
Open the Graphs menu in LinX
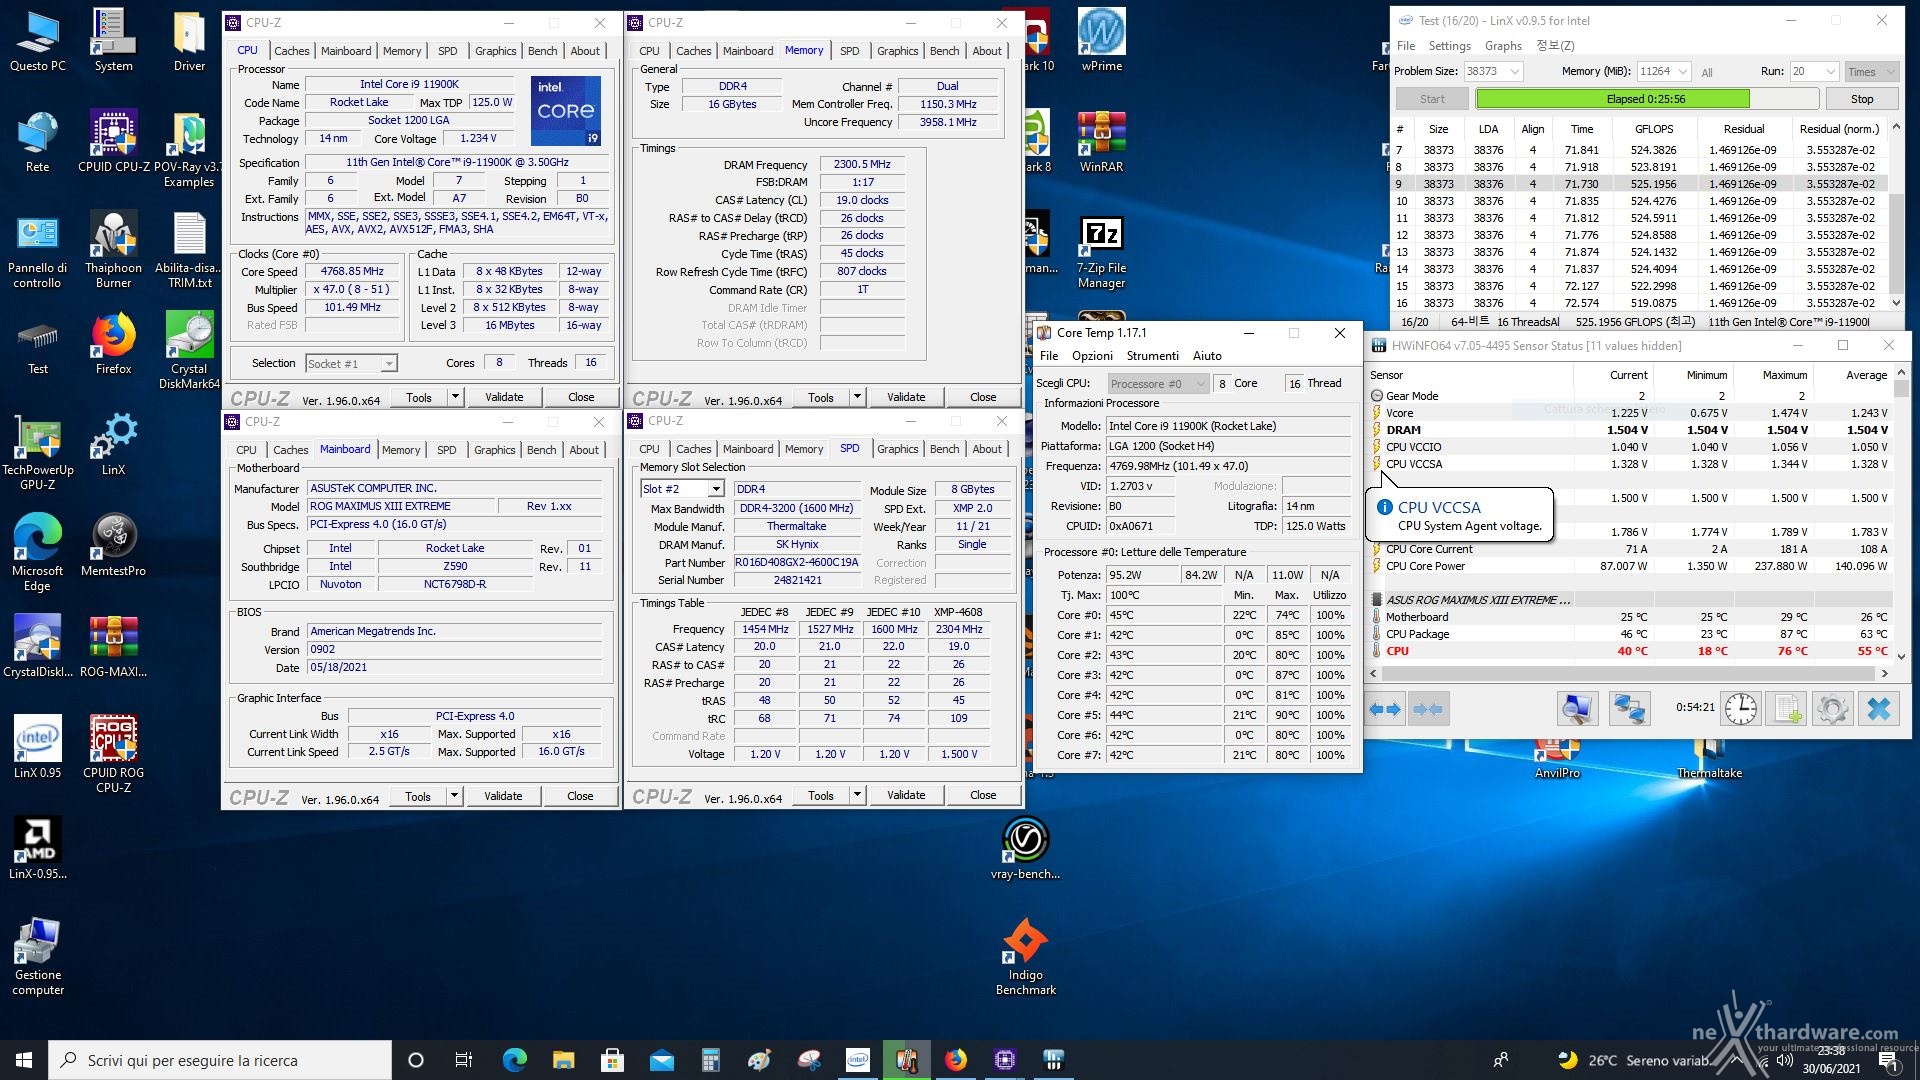pos(1503,46)
